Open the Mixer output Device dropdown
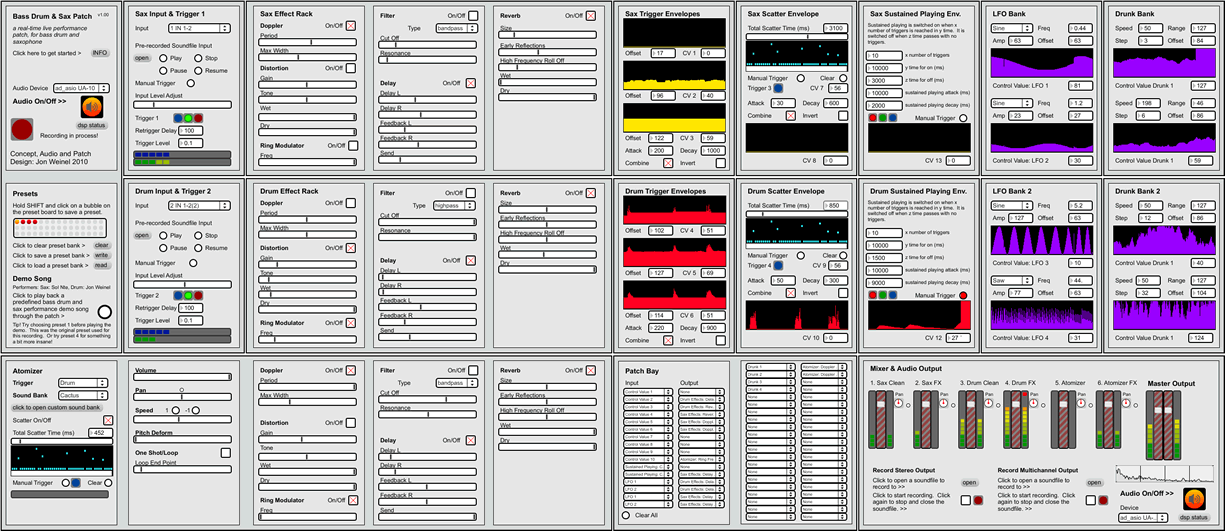The image size is (1225, 531). click(x=1141, y=517)
